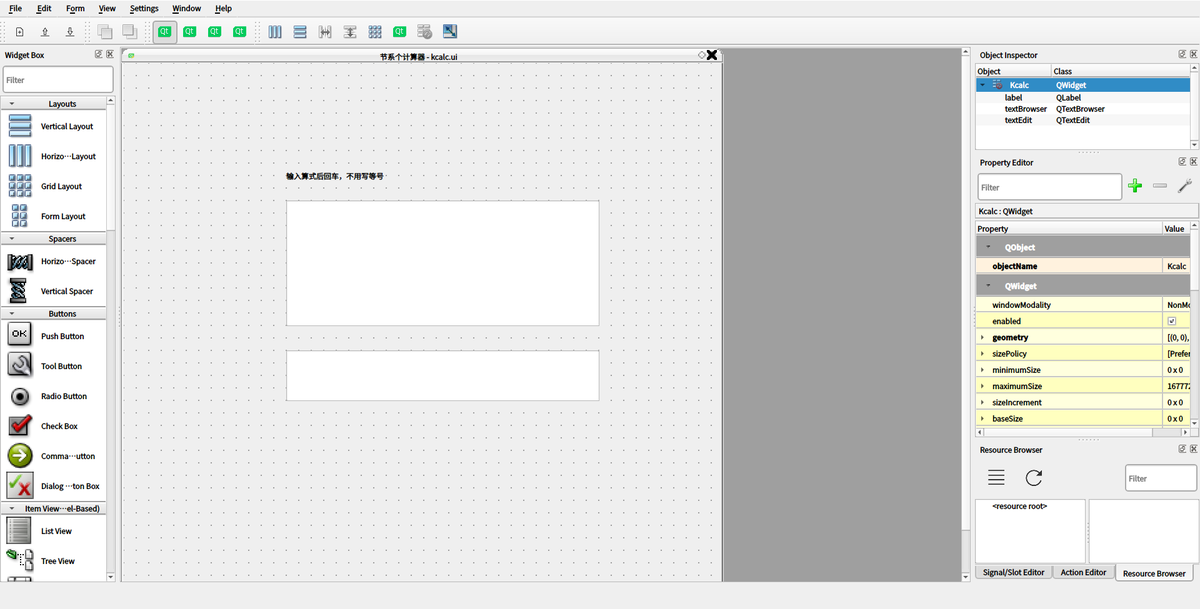
Task: Select the Push Button widget
Action: [x=62, y=336]
